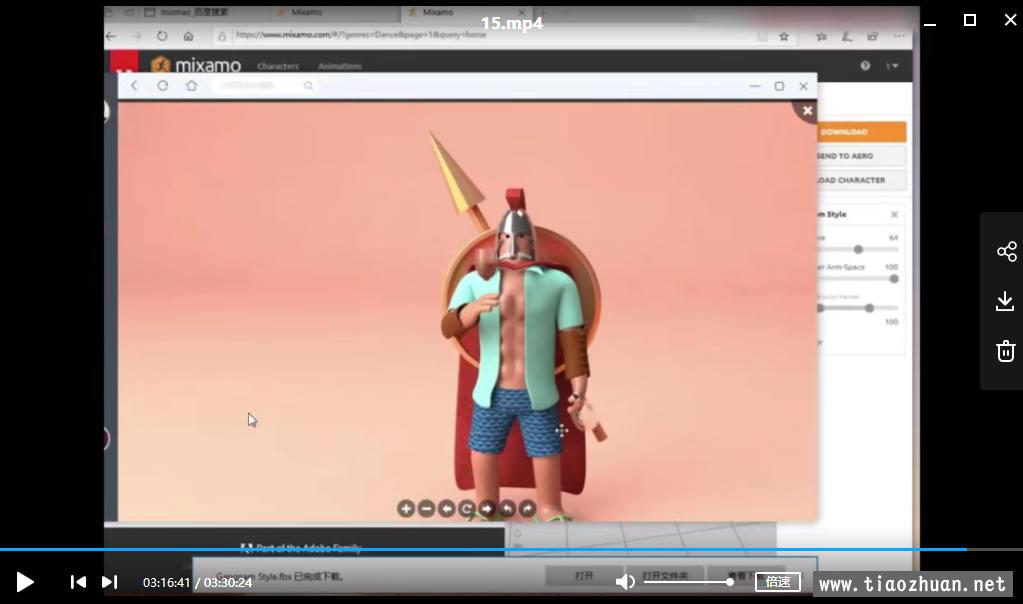1023x604 pixels.
Task: Open the 倍速 playback speed menu
Action: [778, 581]
